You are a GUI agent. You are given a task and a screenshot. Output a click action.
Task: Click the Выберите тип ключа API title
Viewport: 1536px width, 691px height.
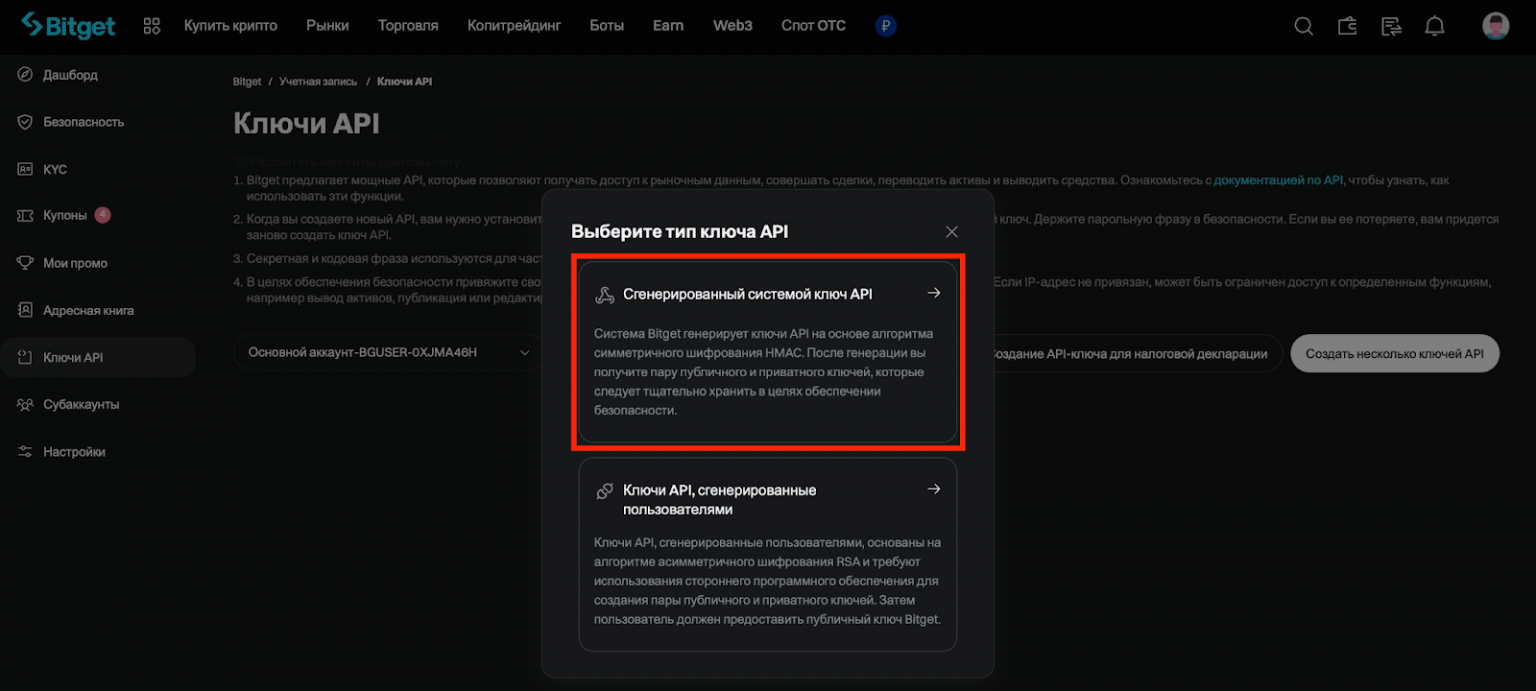[x=680, y=232]
